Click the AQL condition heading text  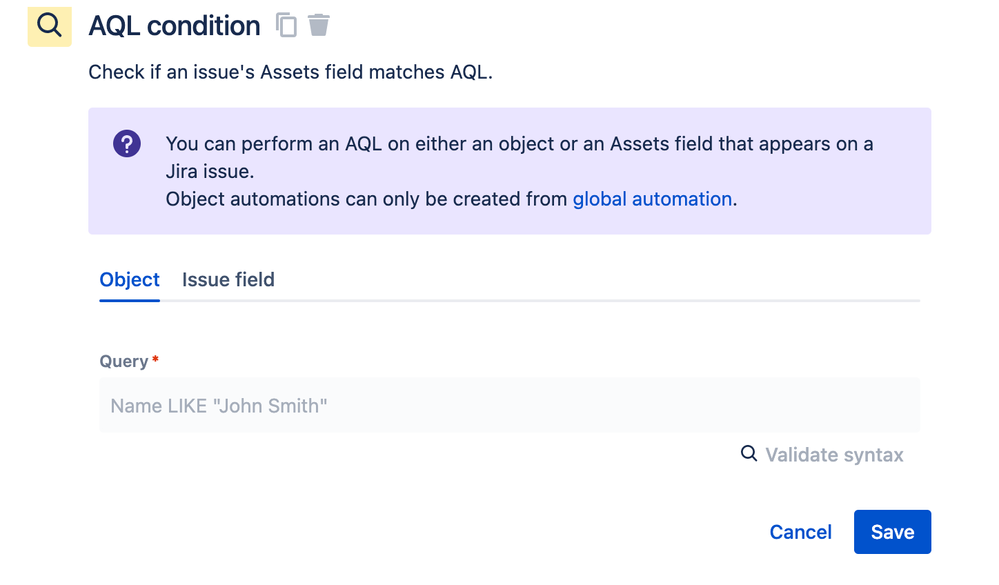click(x=174, y=26)
